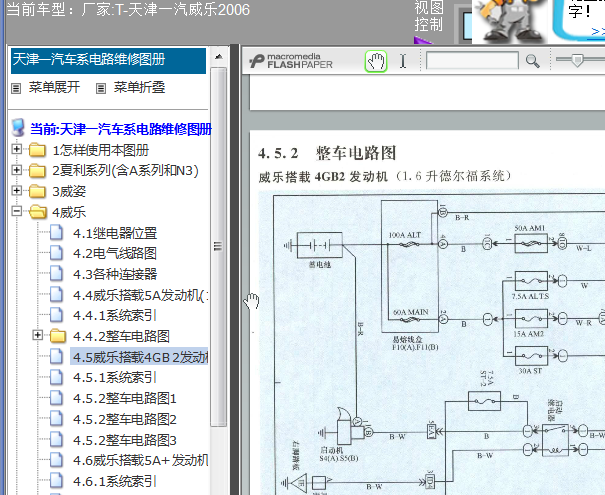Open the 4.1继电器位置 page
Screen dimensions: 605x495
pos(115,233)
